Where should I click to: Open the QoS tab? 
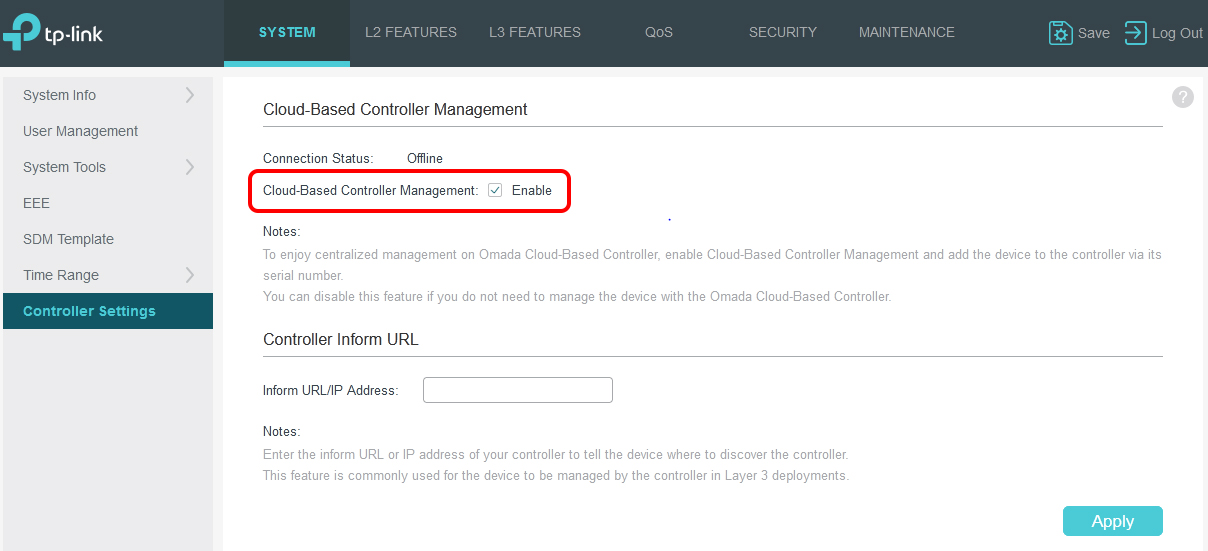[659, 32]
